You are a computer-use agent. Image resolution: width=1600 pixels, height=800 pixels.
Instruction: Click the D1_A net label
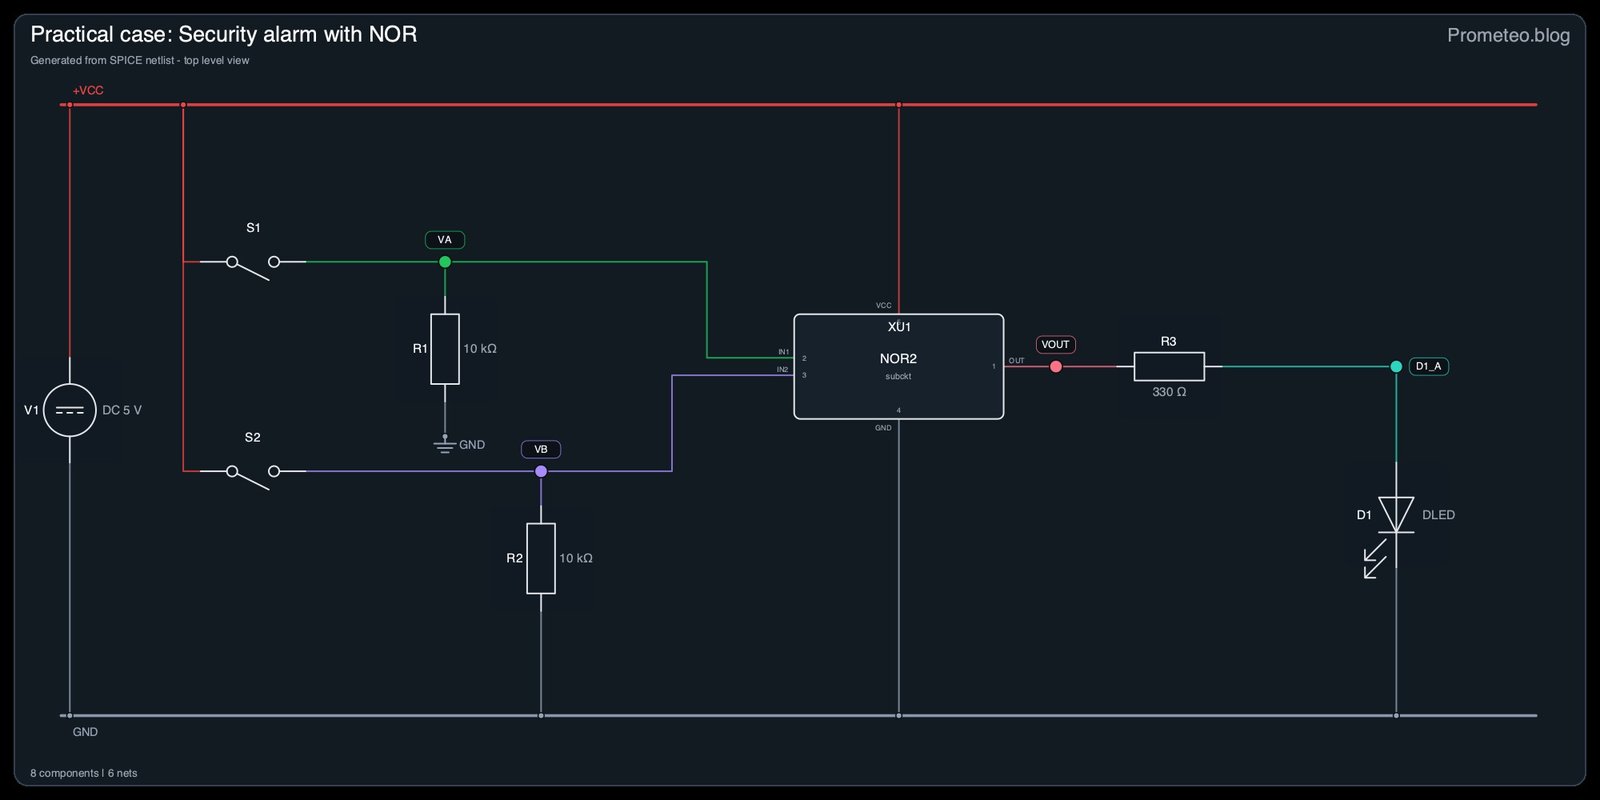[x=1429, y=366]
